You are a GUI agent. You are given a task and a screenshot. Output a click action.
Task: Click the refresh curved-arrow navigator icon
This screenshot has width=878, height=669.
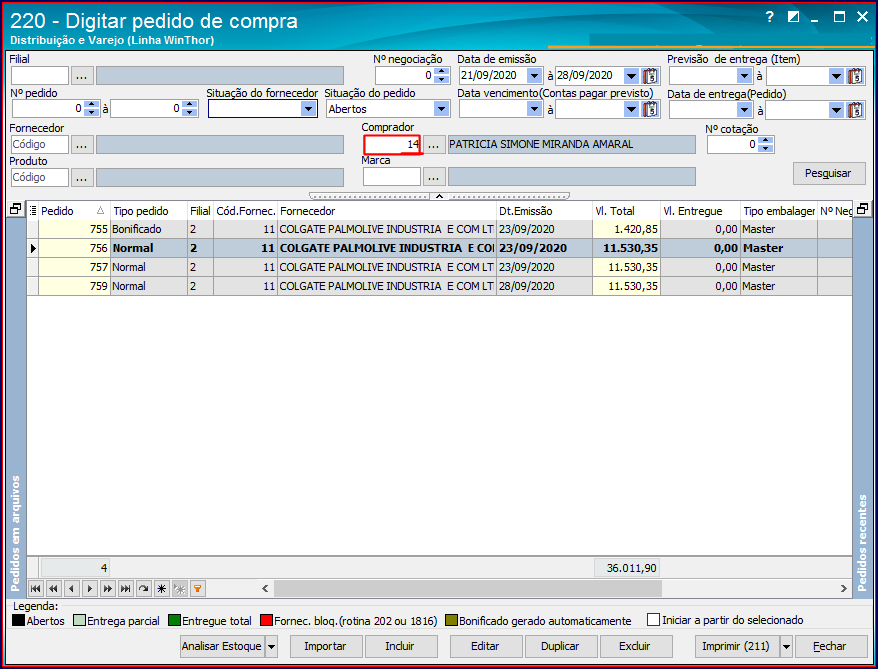click(143, 588)
